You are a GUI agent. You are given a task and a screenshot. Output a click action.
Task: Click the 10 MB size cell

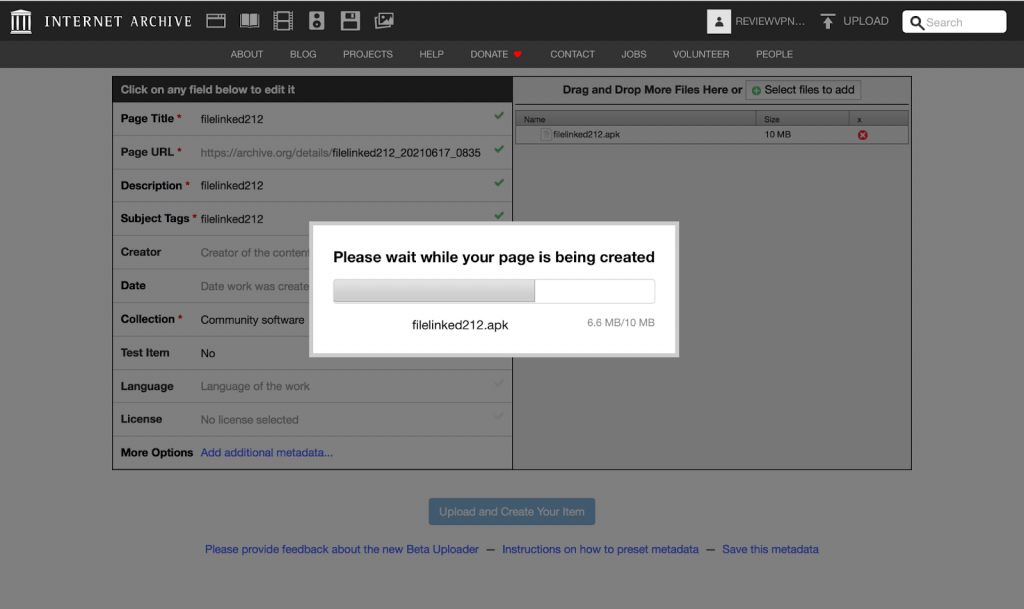(777, 134)
